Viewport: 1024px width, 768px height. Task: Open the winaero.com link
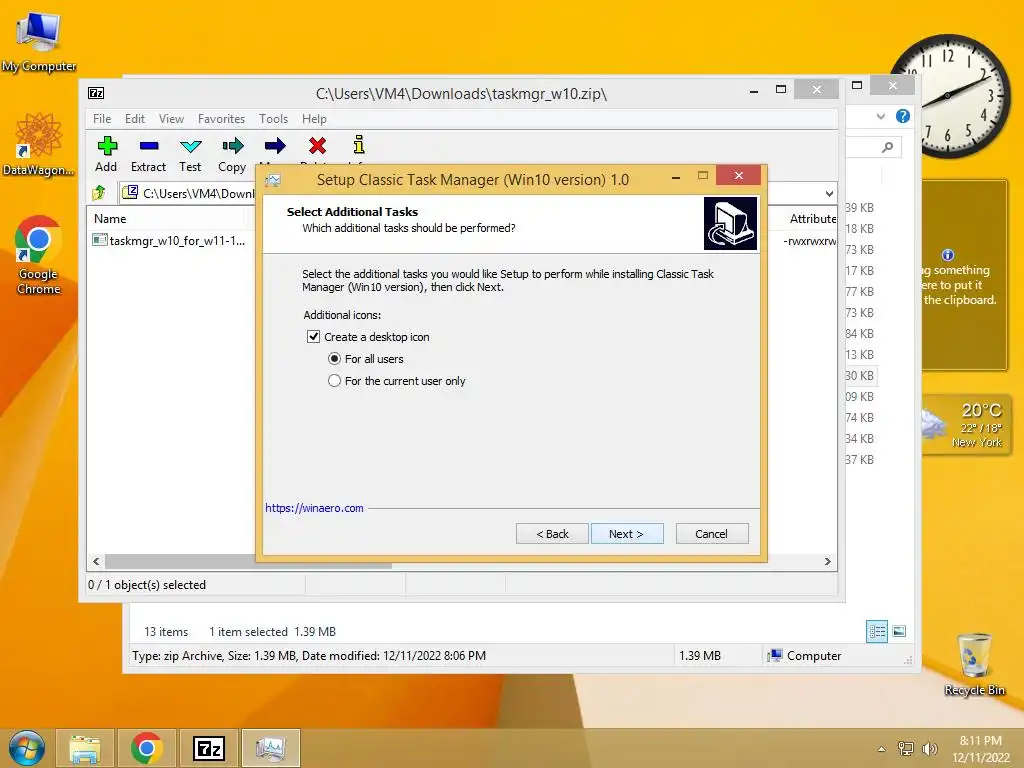click(x=314, y=508)
